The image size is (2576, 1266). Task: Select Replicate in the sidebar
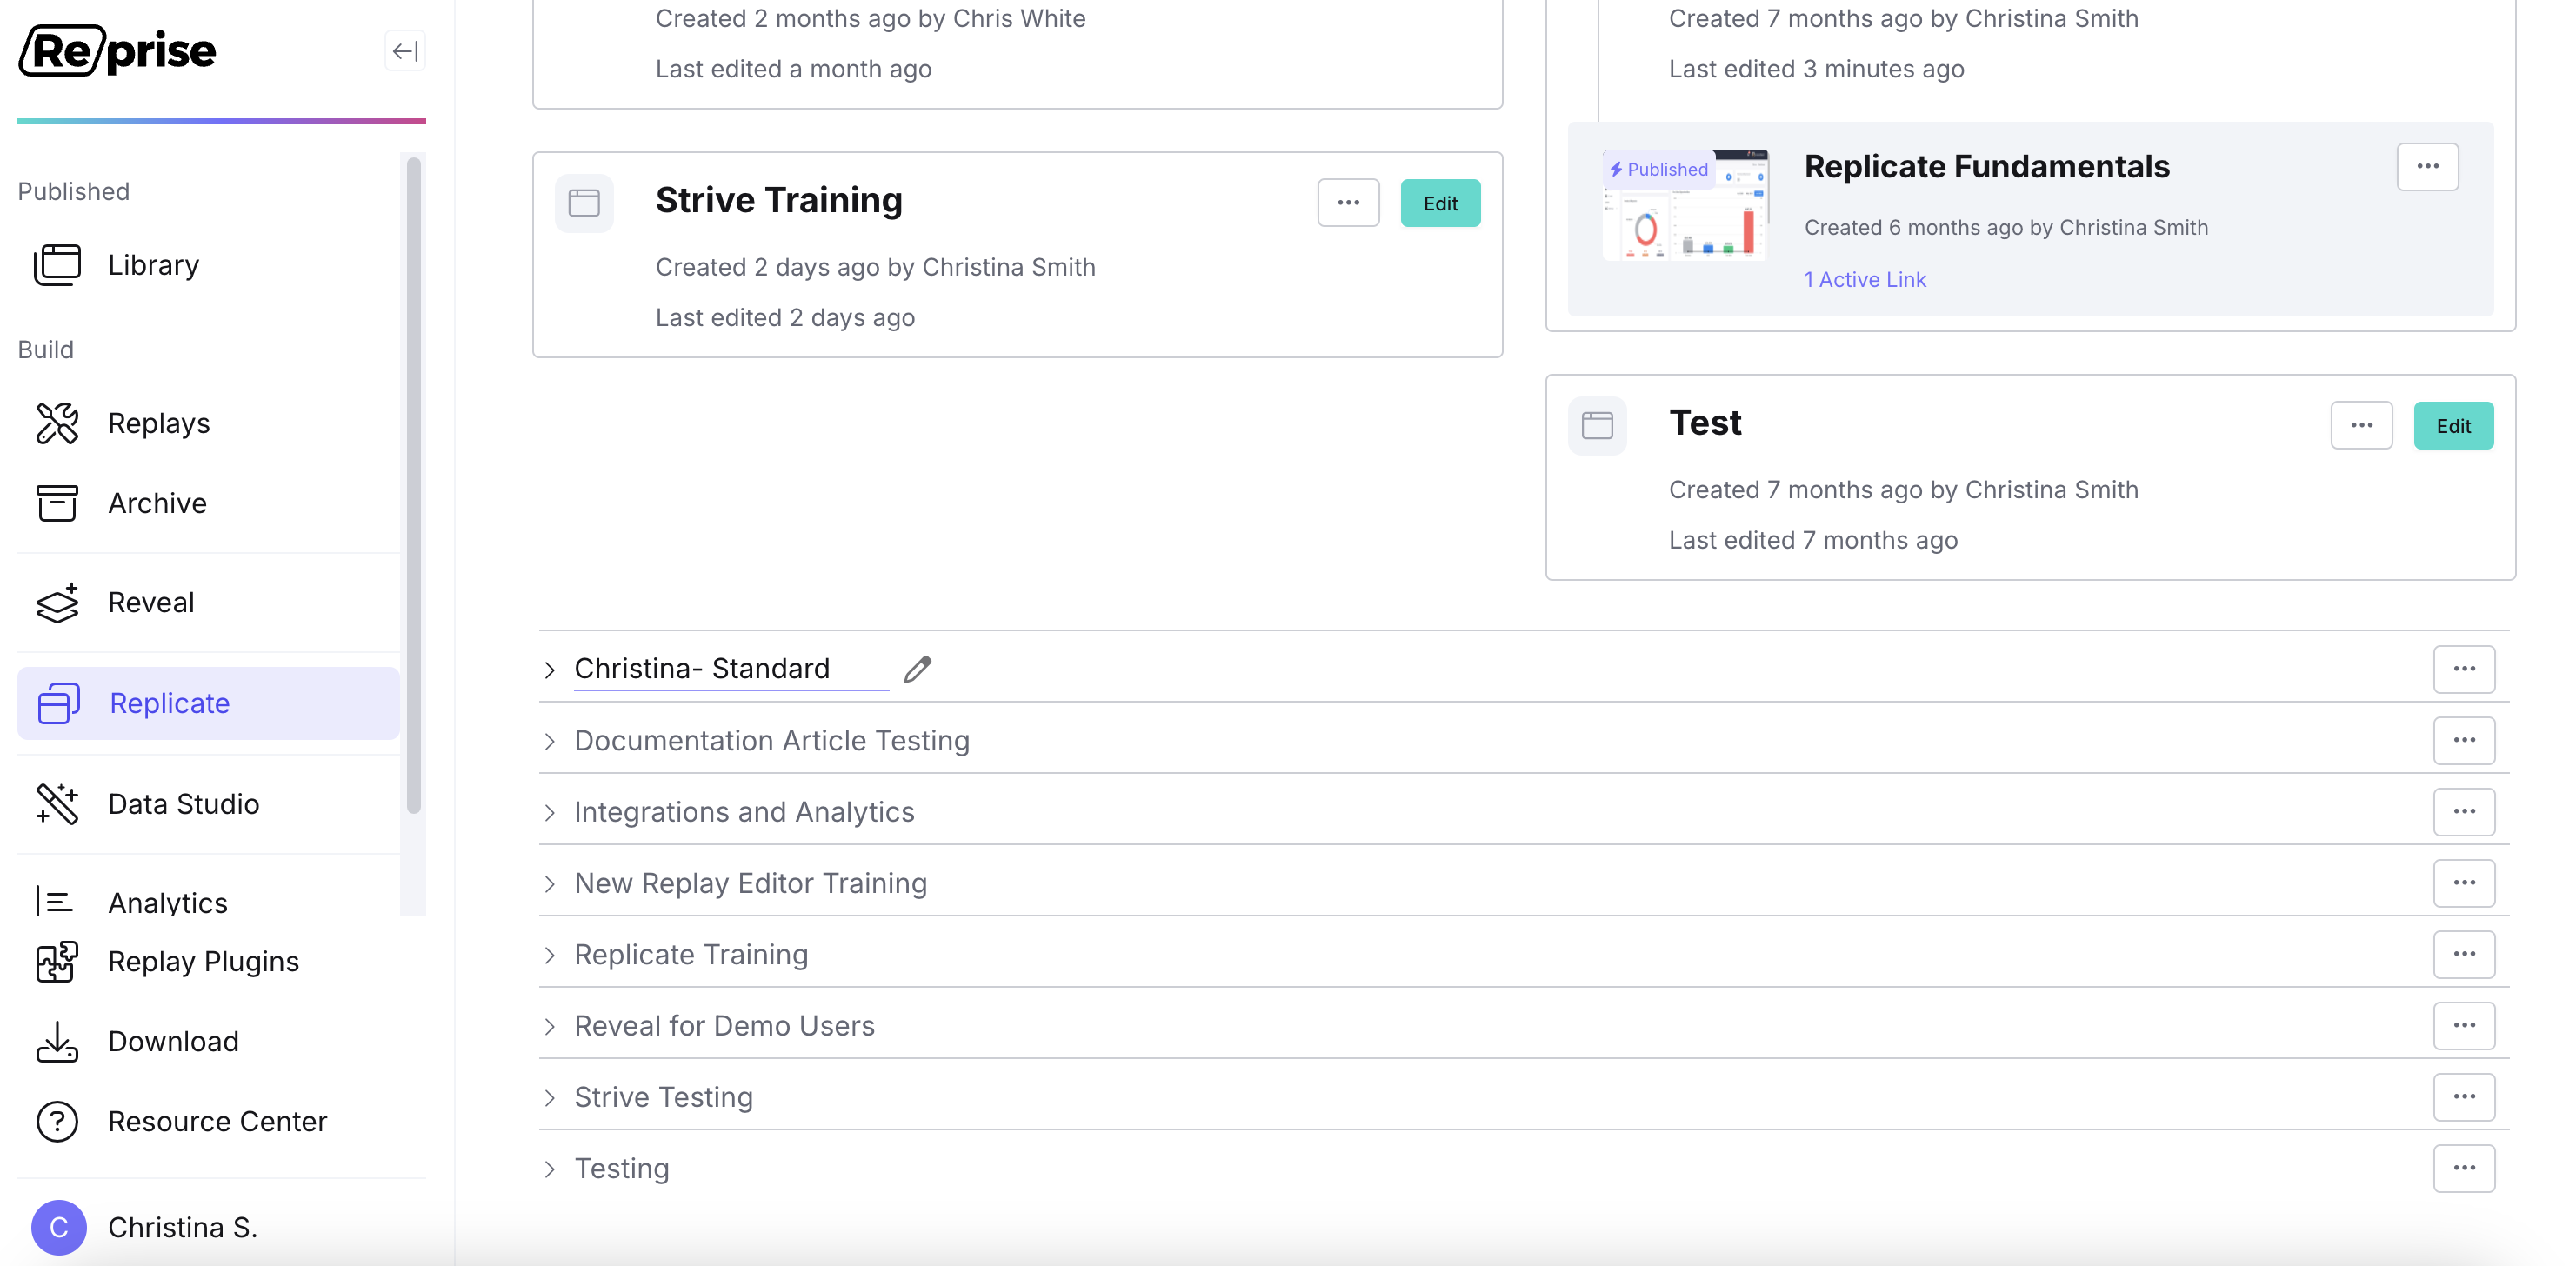[208, 703]
